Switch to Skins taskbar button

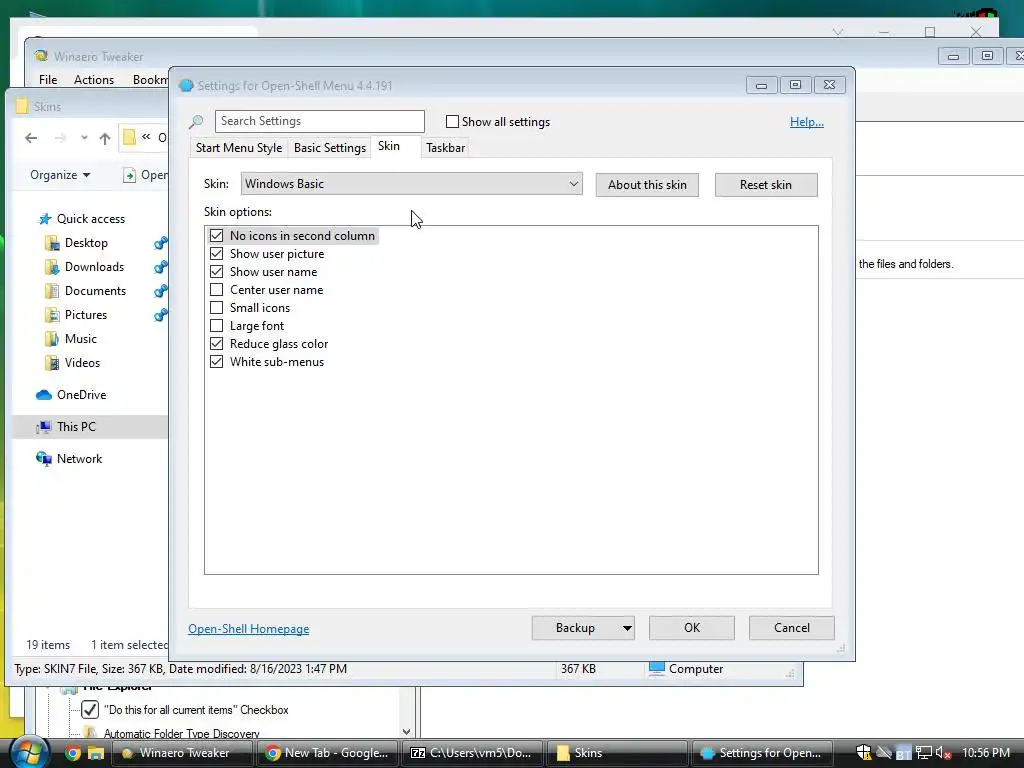pos(616,753)
